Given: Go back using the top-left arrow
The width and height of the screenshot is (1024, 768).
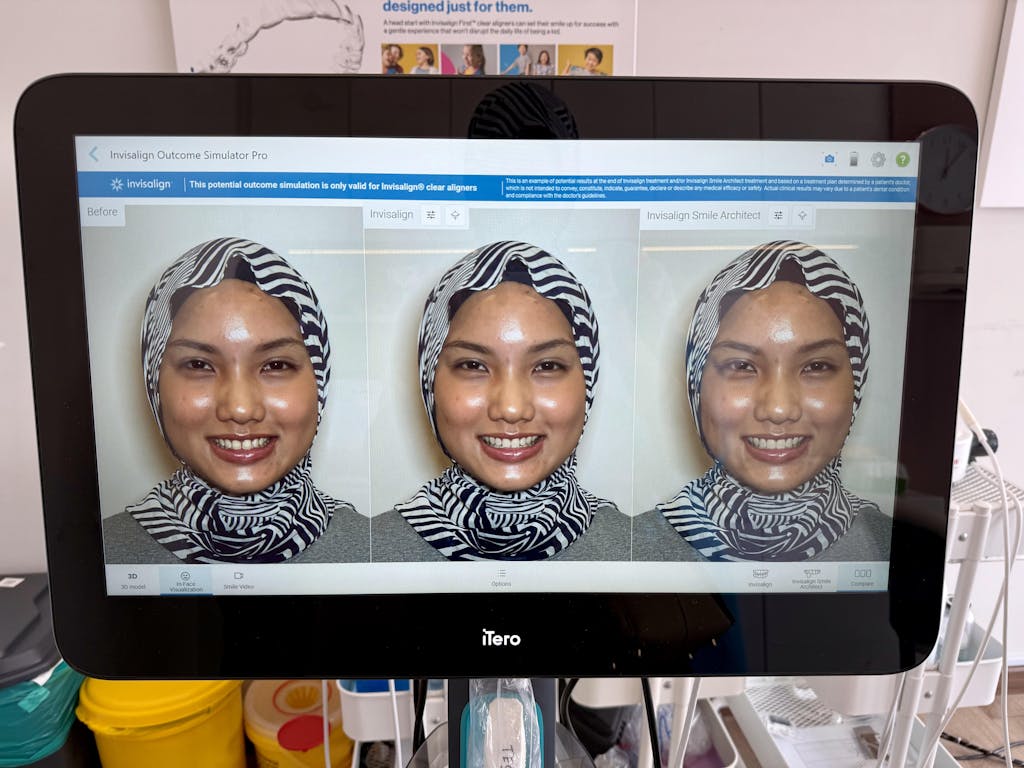Looking at the screenshot, I should pyautogui.click(x=94, y=154).
